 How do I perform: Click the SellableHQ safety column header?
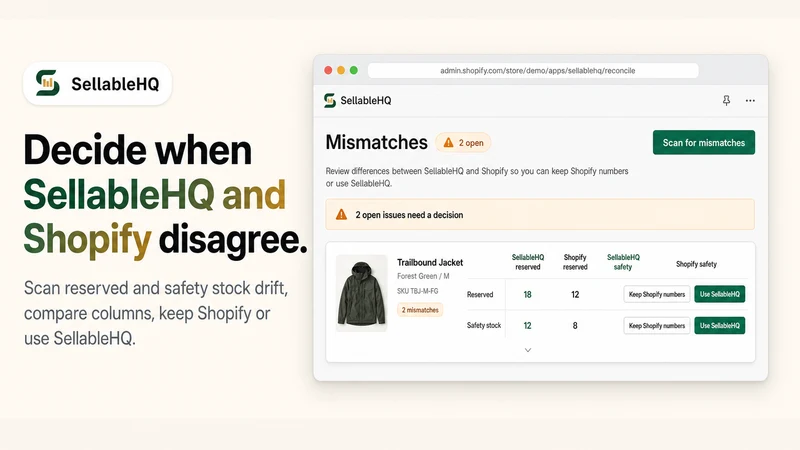coord(623,262)
